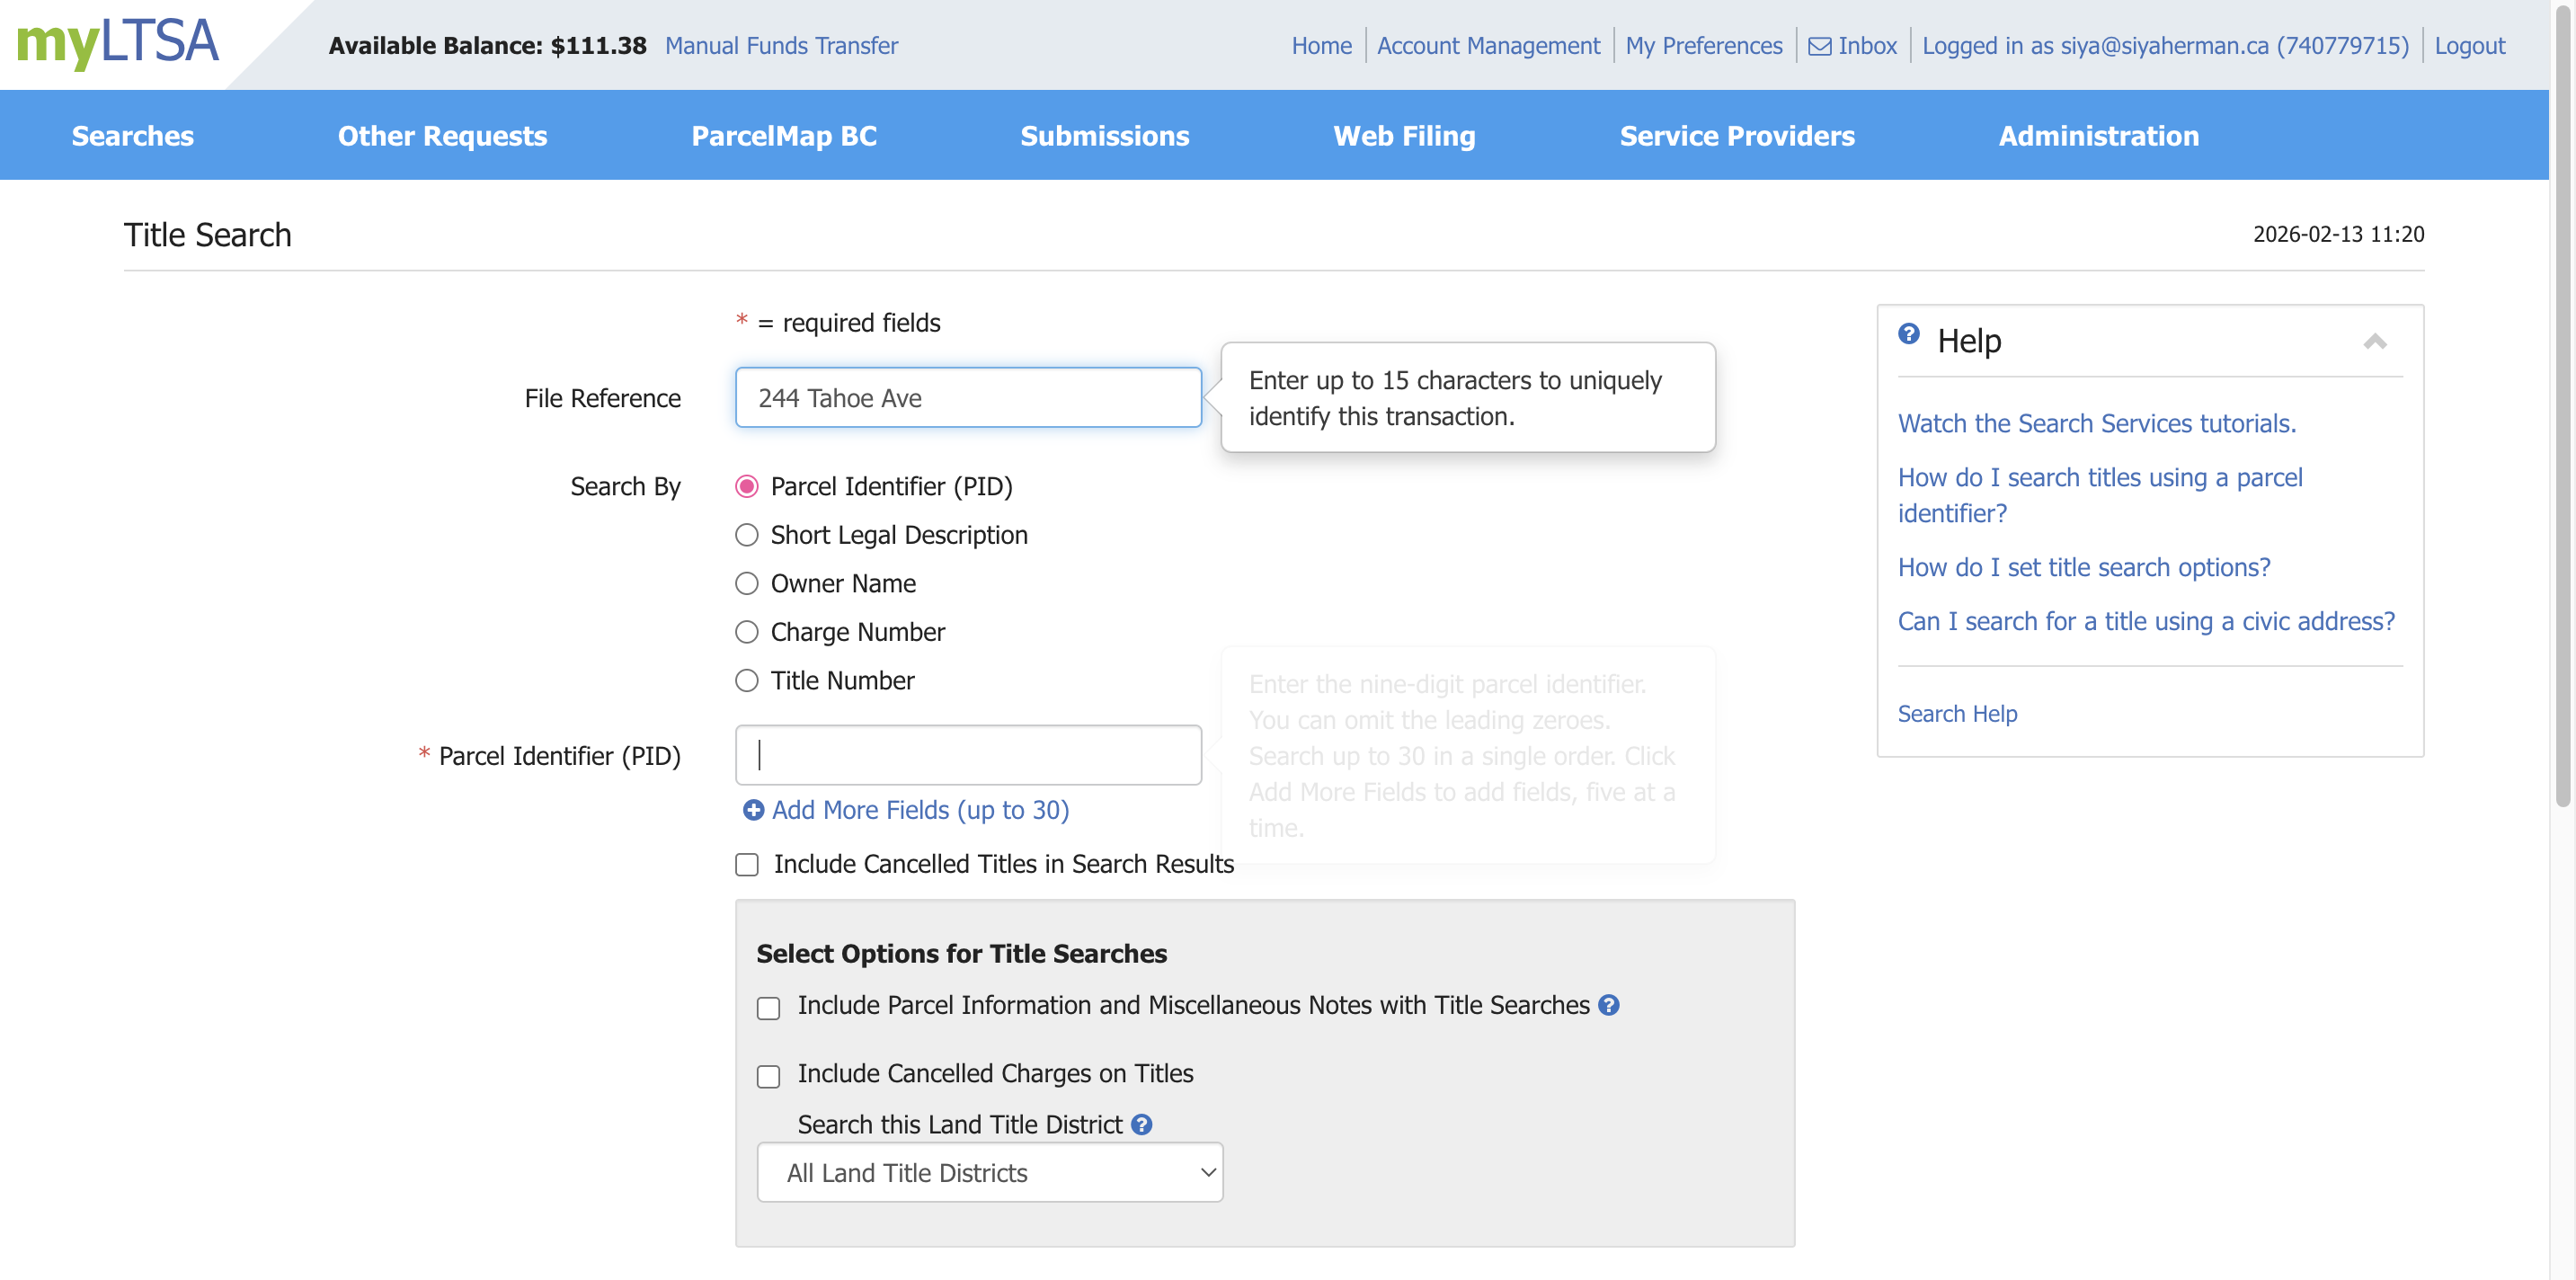Click help icon beside Land Title District
2576x1280 pixels.
(1141, 1125)
